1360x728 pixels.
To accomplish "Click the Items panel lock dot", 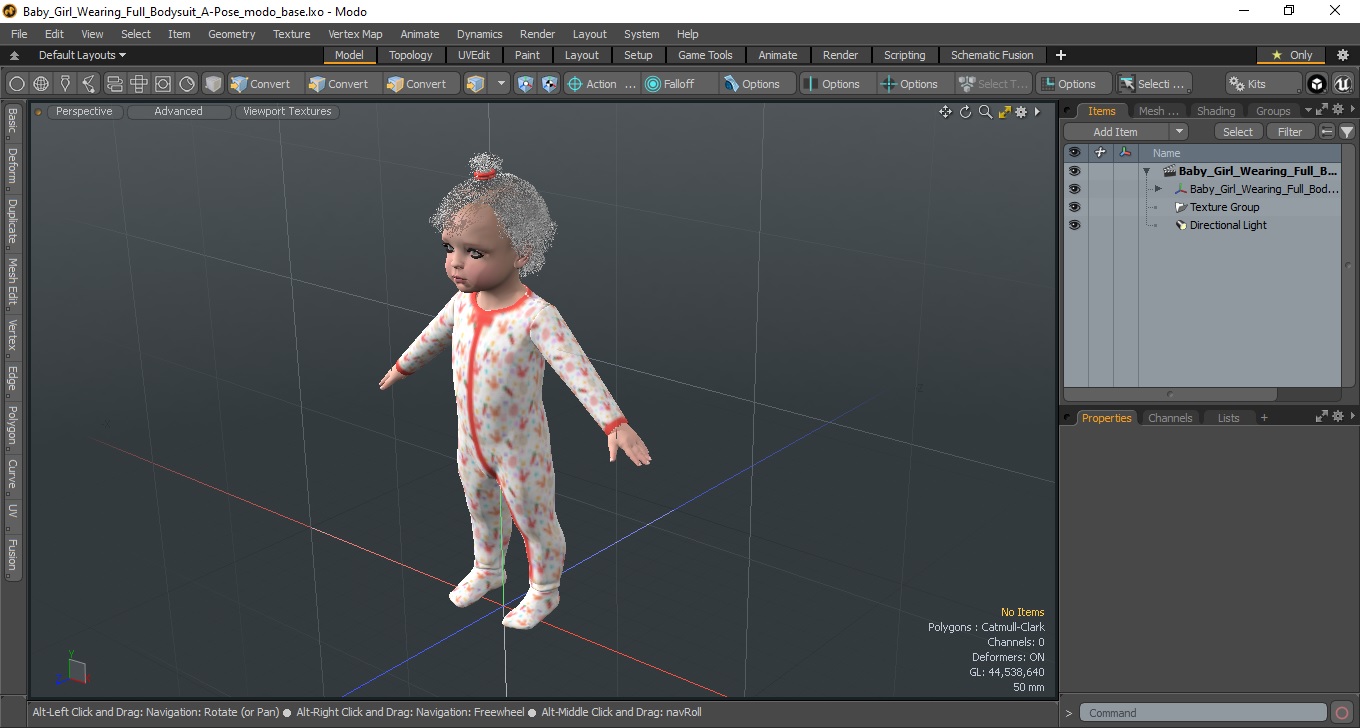I will coord(1068,111).
